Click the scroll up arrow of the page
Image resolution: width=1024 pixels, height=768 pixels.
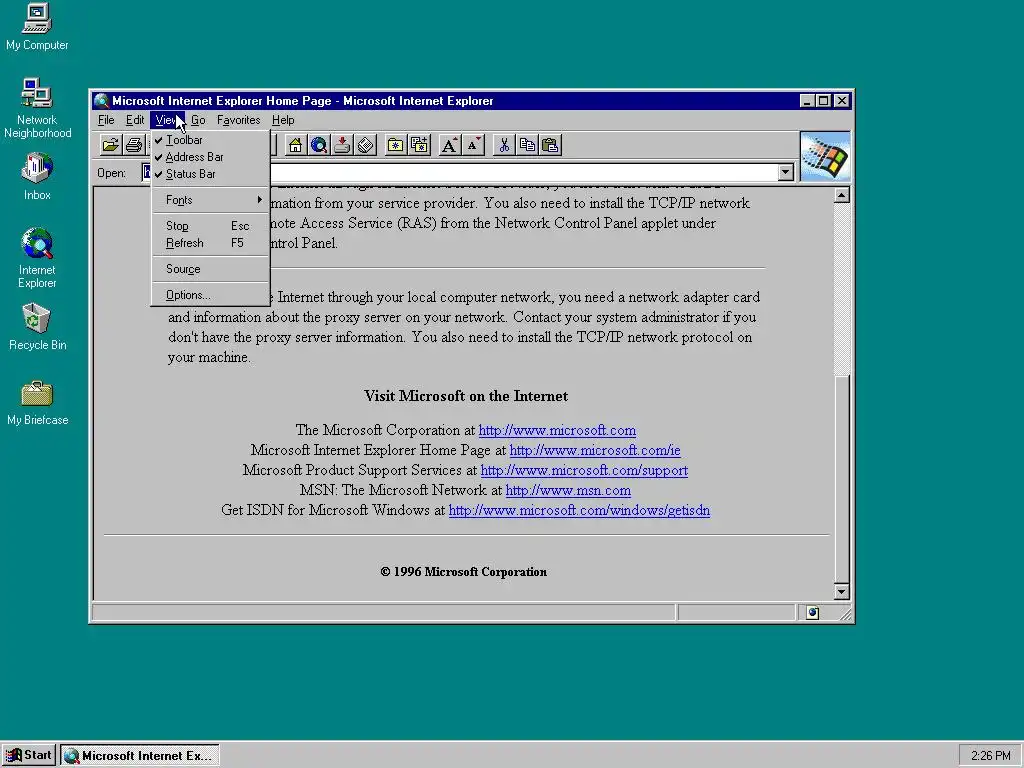click(x=842, y=195)
